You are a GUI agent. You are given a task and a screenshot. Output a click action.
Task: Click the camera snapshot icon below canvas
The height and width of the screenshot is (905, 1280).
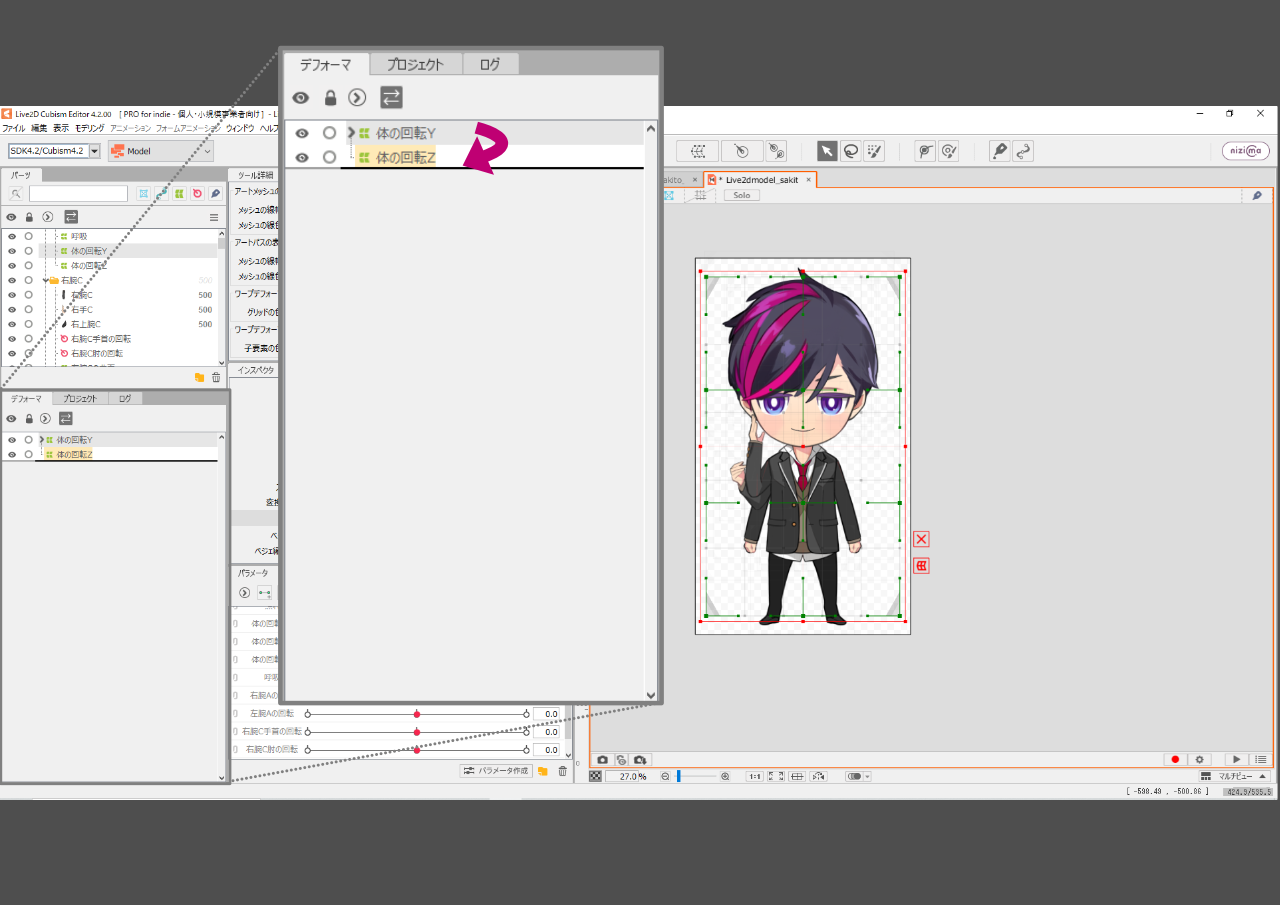coord(602,760)
